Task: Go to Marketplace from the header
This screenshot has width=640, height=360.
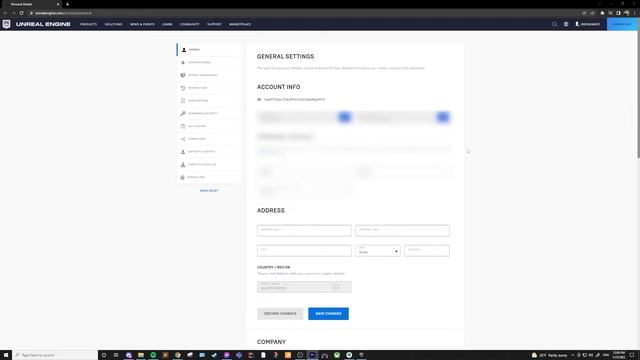Action: pyautogui.click(x=240, y=24)
